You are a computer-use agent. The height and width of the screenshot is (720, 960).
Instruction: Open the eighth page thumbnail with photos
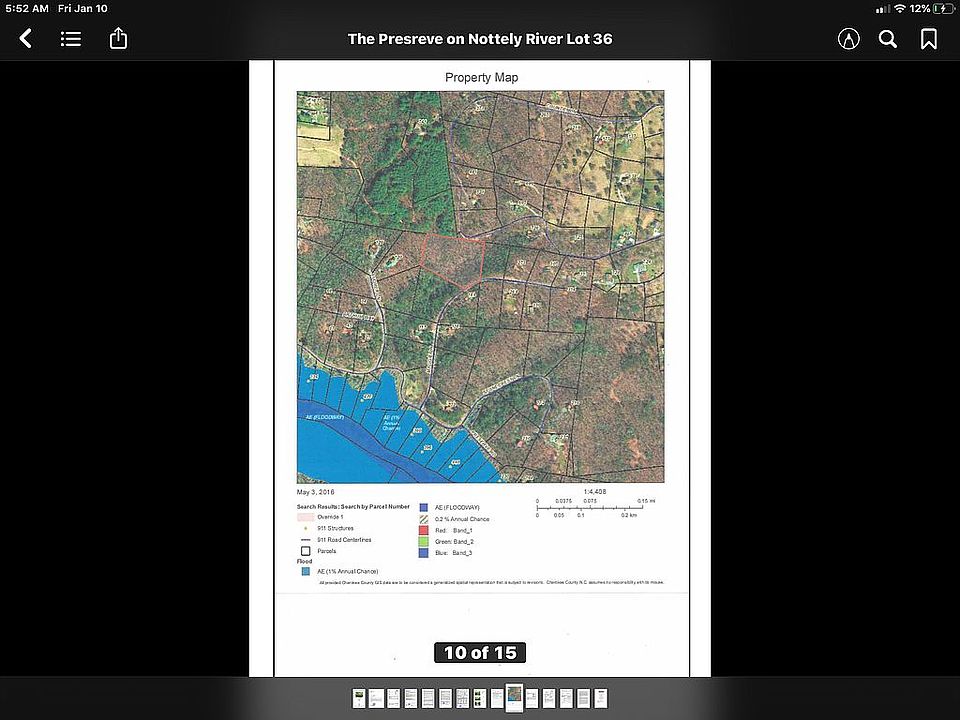[x=479, y=699]
